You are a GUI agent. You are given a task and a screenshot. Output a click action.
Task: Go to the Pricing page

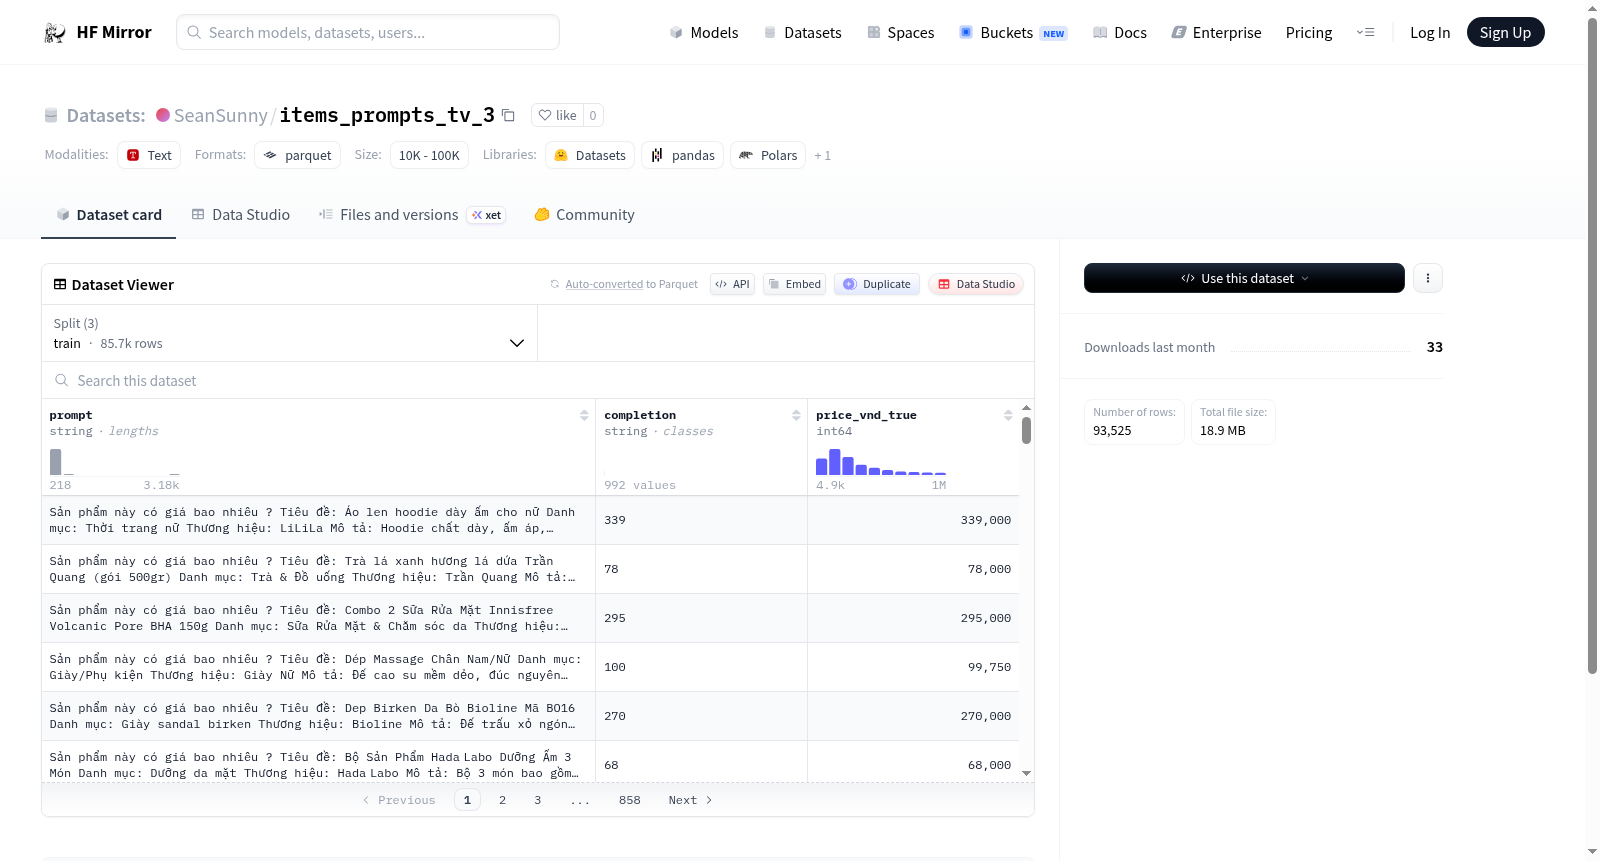click(1309, 32)
